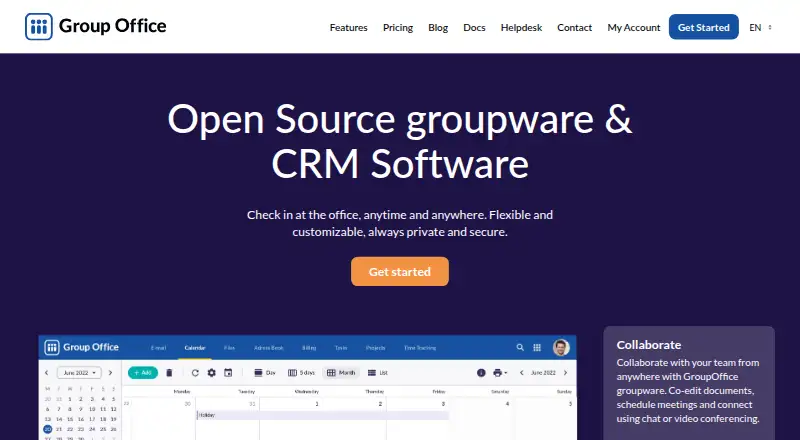Open the Docs page
Viewport: 800px width, 440px height.
(474, 28)
